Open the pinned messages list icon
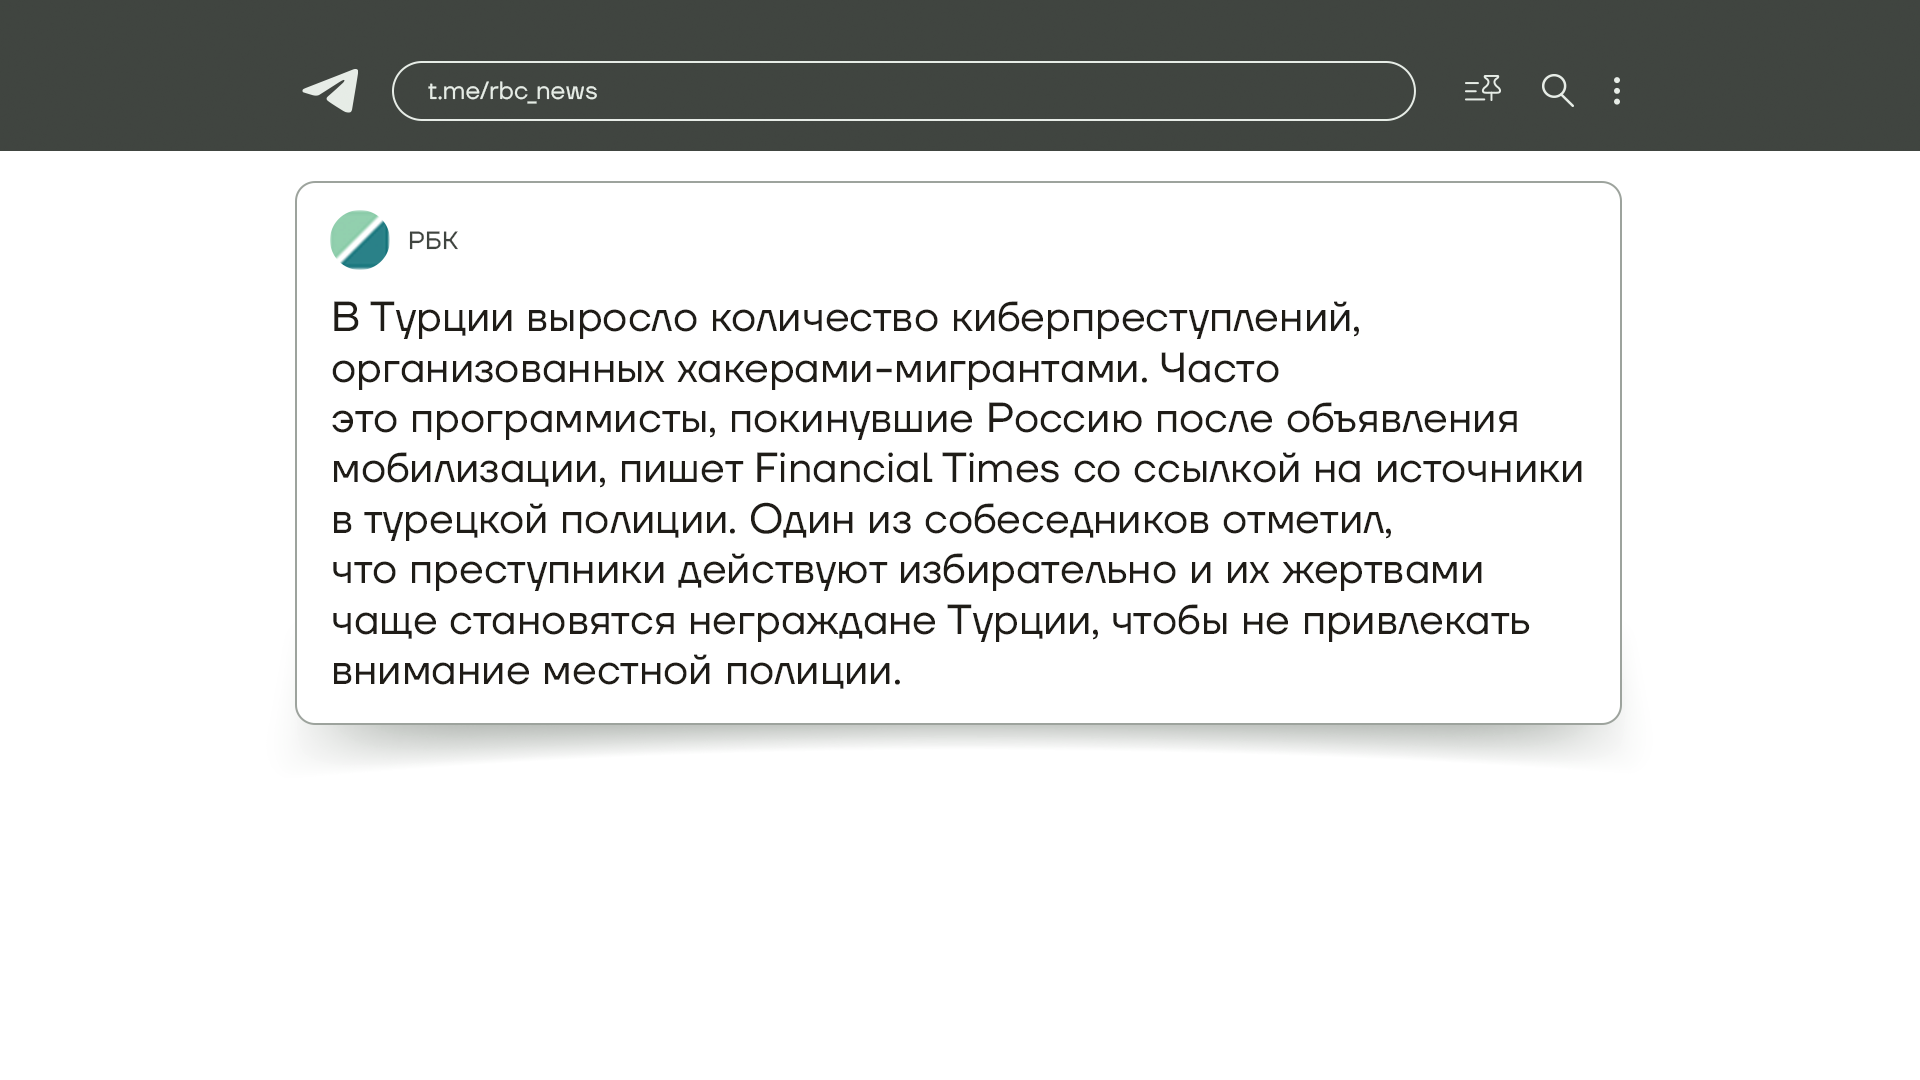Screen dimensions: 1920x1080 pyautogui.click(x=1482, y=90)
